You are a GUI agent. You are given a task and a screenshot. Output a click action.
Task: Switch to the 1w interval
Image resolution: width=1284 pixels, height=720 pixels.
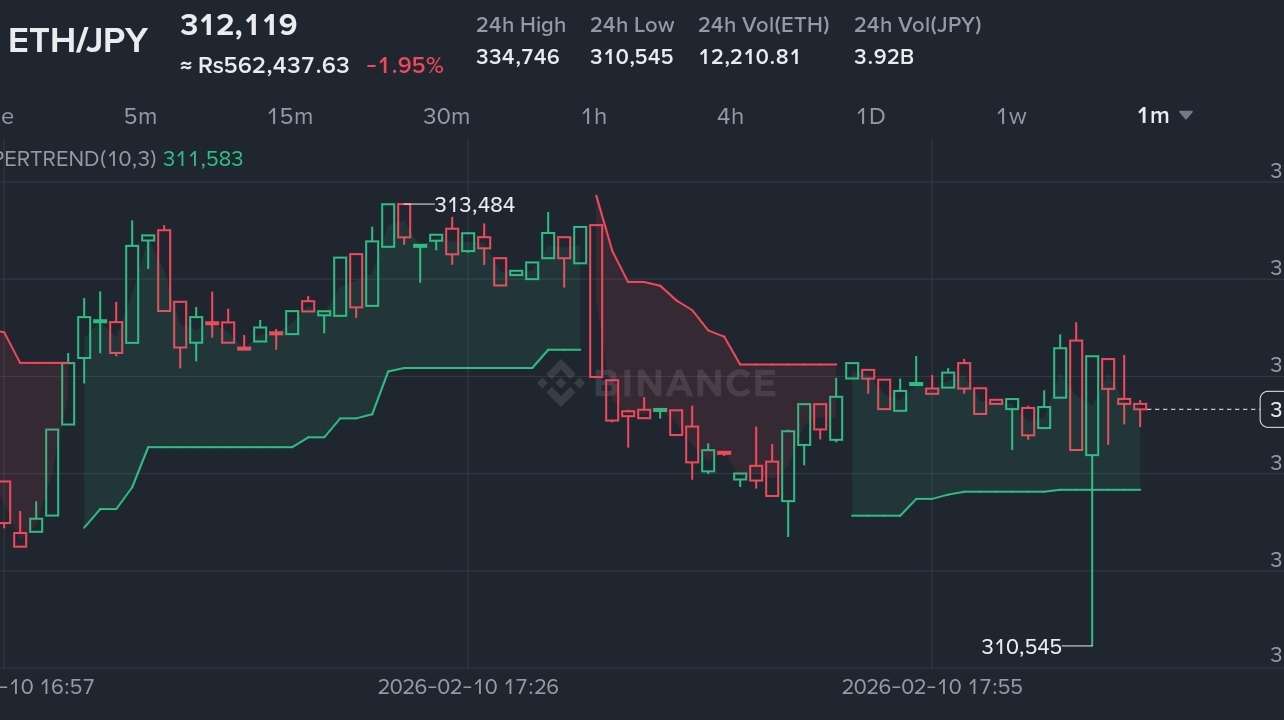pos(1011,116)
